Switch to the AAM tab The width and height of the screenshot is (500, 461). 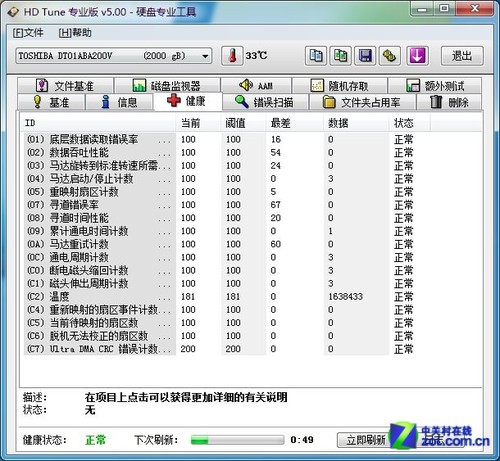point(256,86)
